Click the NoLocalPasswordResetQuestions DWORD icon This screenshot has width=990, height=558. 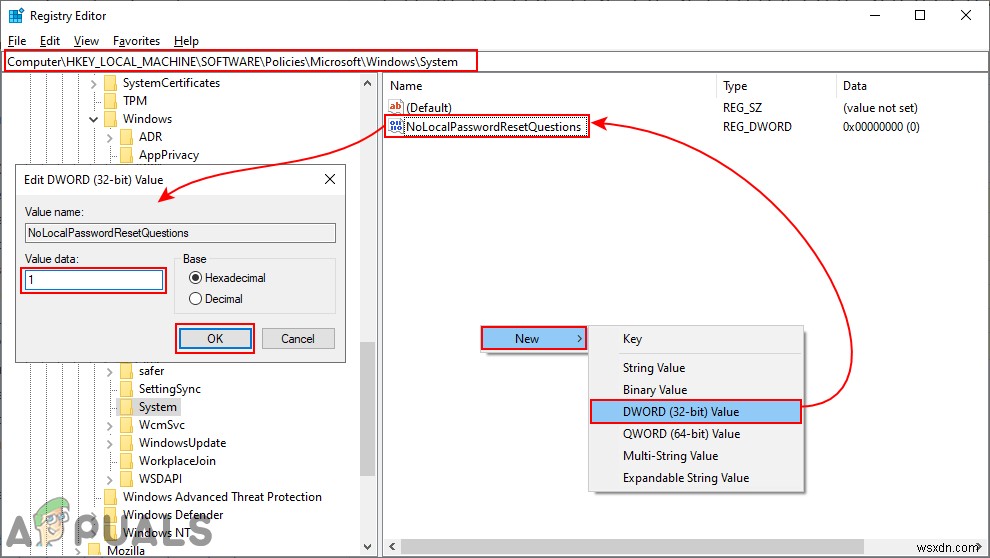click(x=396, y=126)
